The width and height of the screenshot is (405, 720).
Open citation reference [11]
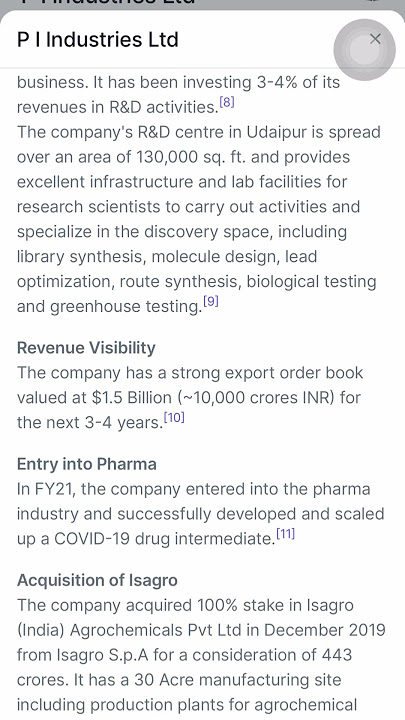coord(285,534)
